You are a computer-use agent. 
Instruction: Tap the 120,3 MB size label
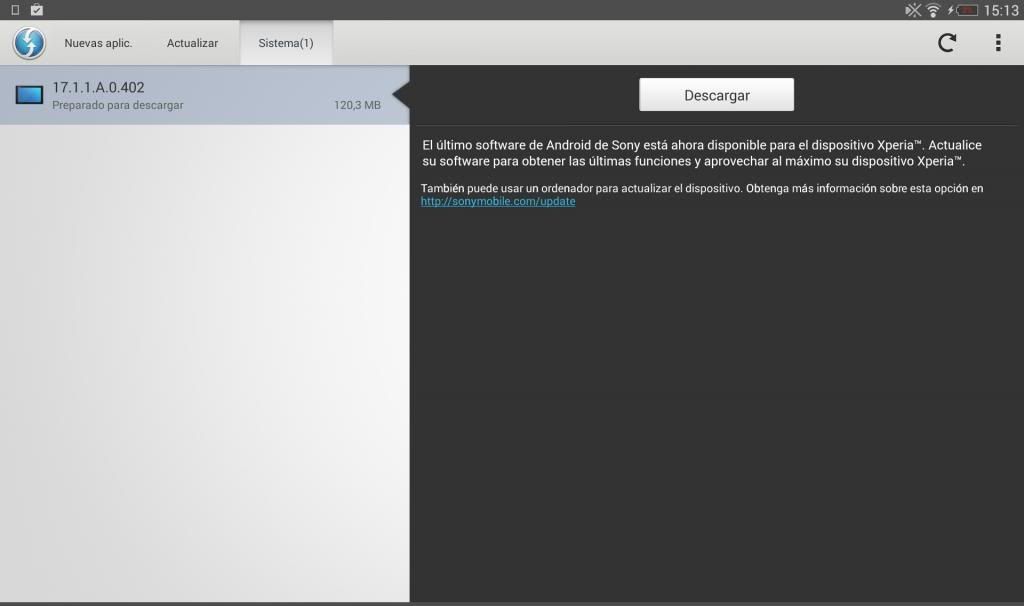pos(357,105)
